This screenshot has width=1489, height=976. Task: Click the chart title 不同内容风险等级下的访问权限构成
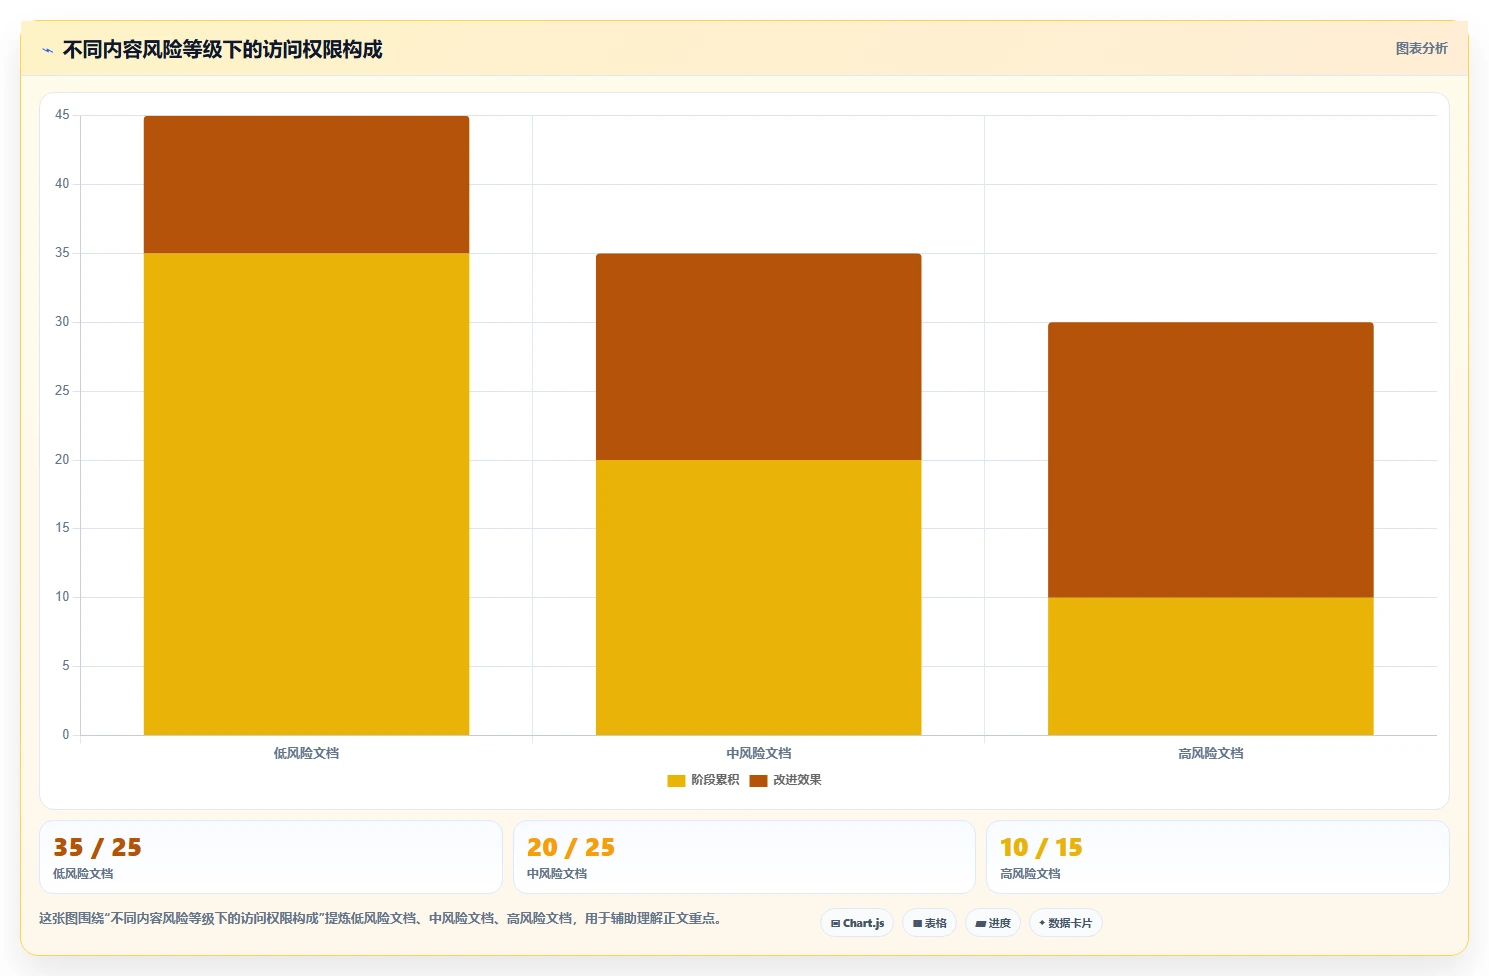(222, 49)
